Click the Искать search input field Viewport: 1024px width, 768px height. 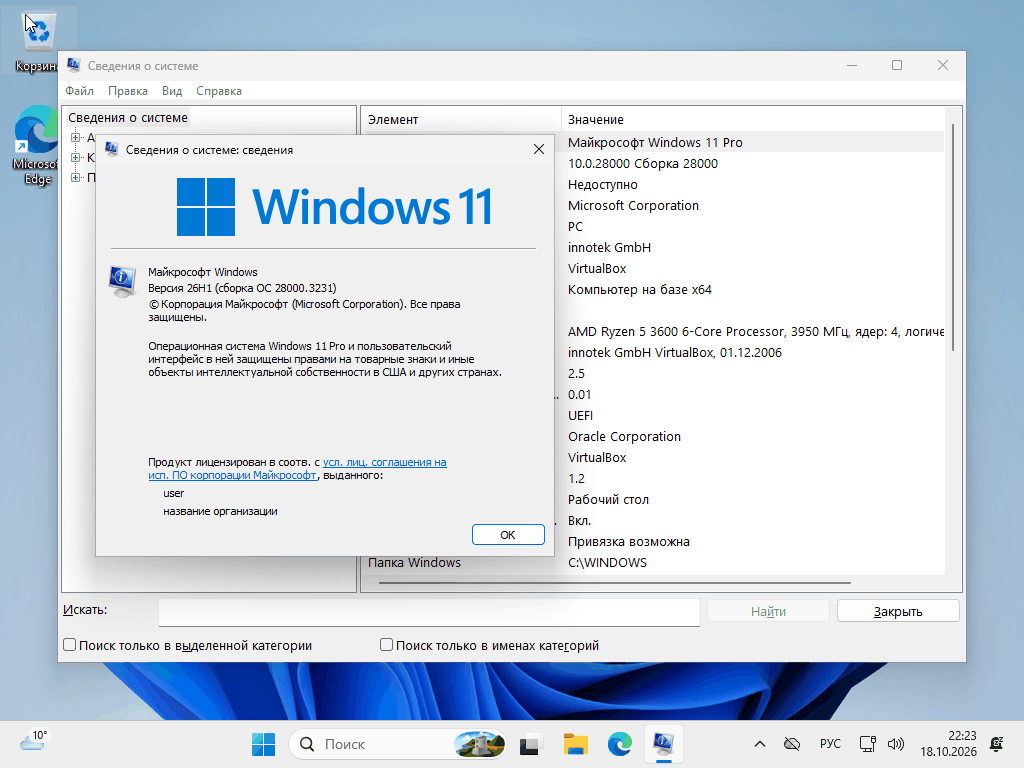pyautogui.click(x=429, y=612)
